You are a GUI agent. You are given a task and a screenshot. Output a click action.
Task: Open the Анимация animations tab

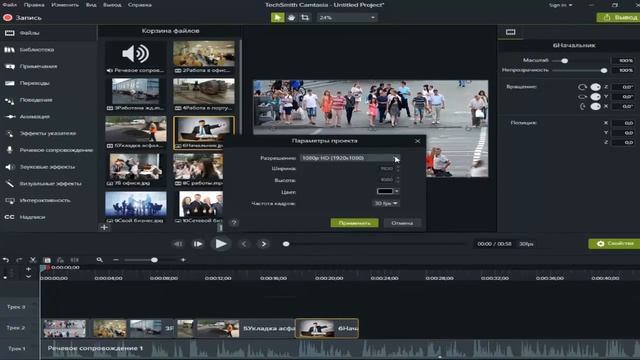pyautogui.click(x=48, y=117)
